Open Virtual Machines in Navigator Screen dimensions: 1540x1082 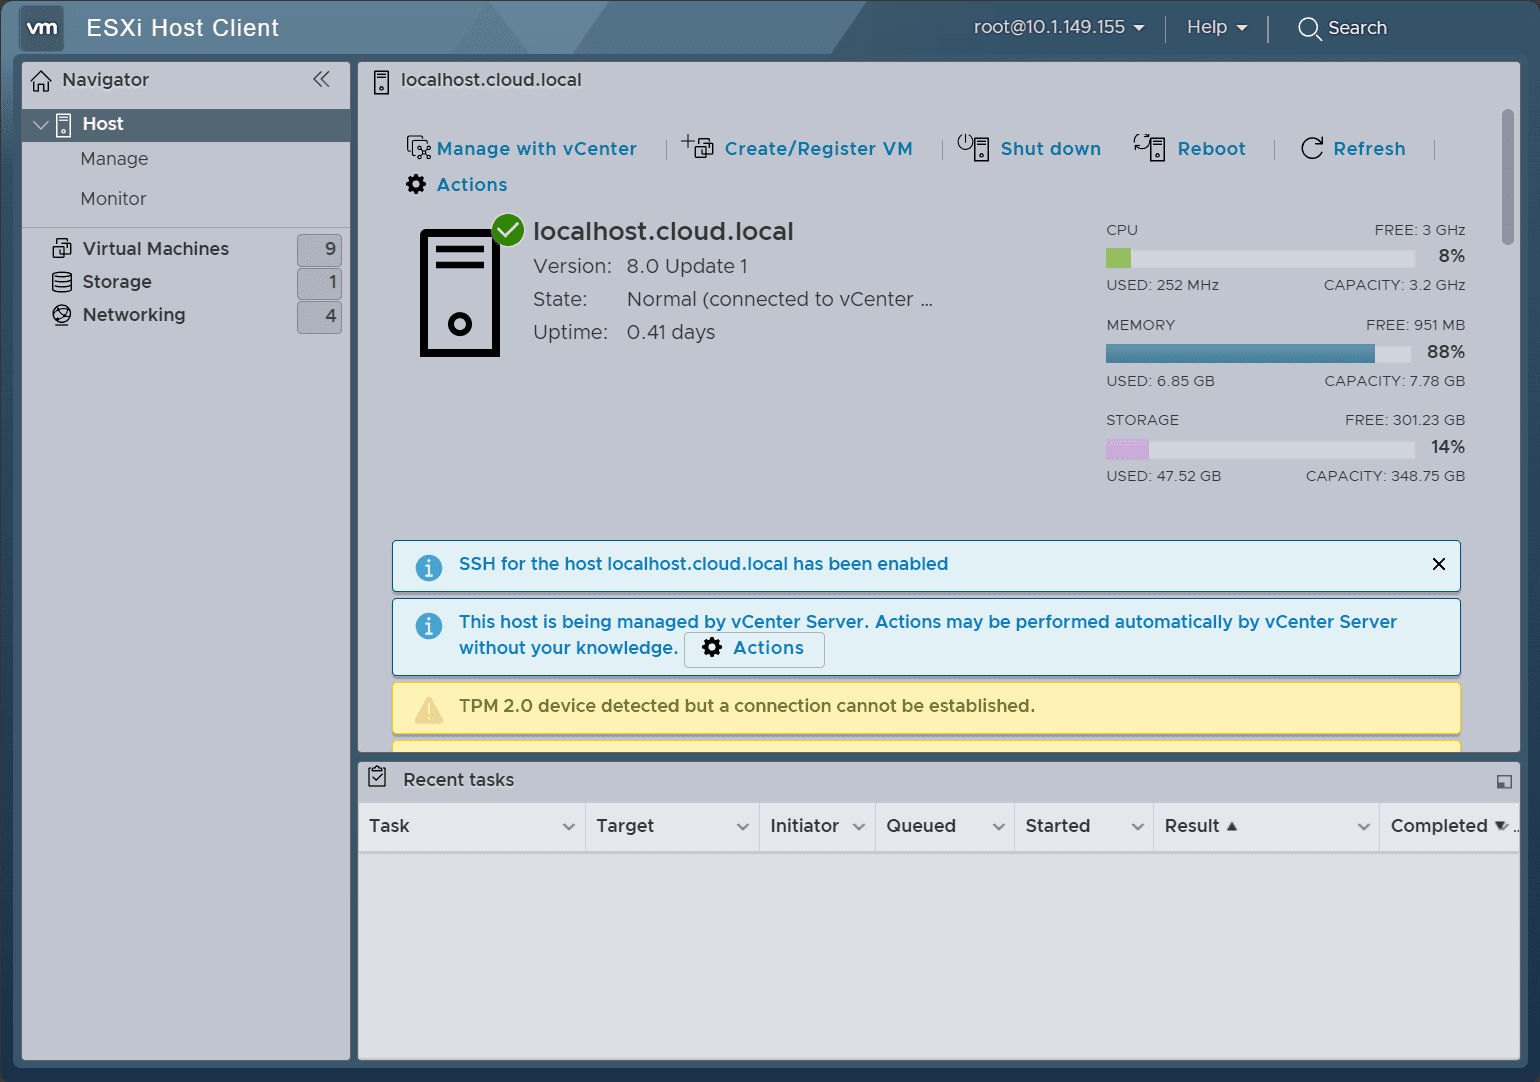click(155, 249)
